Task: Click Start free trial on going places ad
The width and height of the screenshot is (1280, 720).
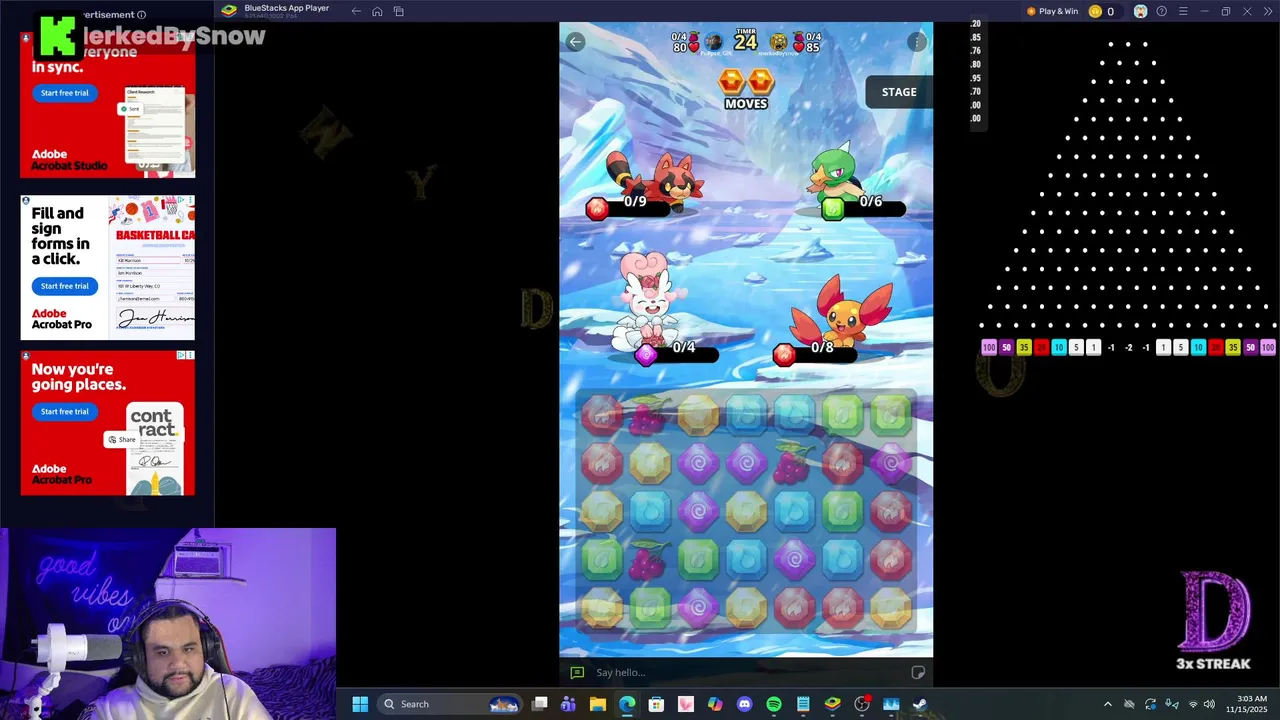Action: click(x=65, y=412)
